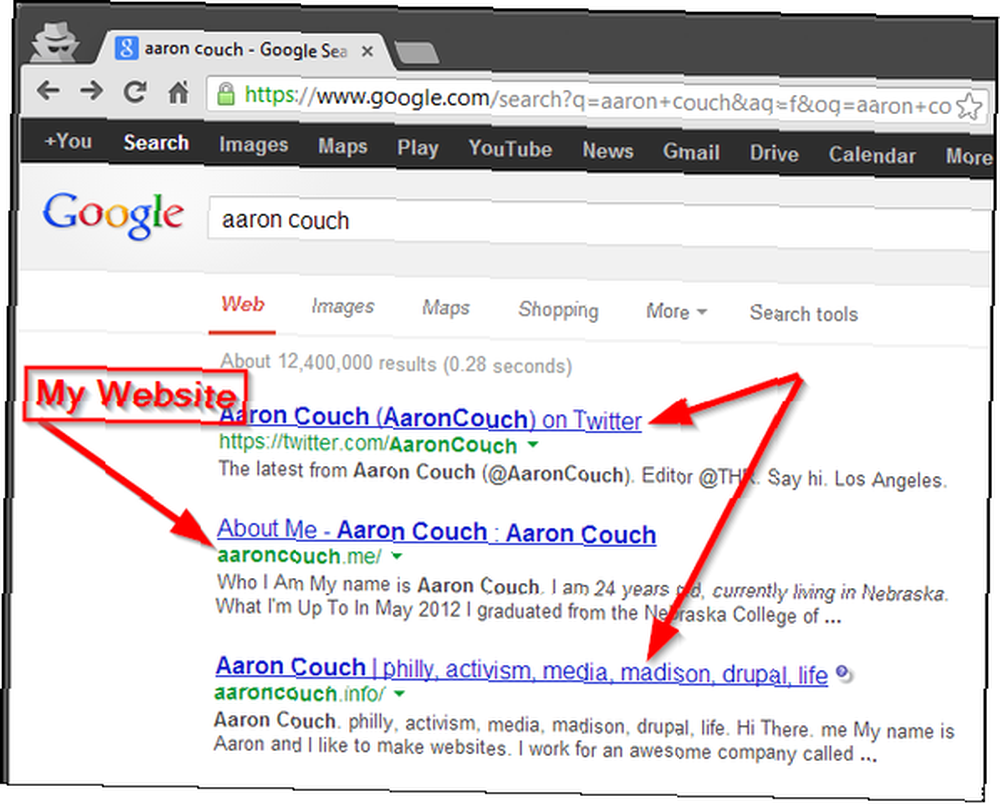Image resolution: width=1000 pixels, height=804 pixels.
Task: Open Calendar in the Google bar
Action: 872,156
